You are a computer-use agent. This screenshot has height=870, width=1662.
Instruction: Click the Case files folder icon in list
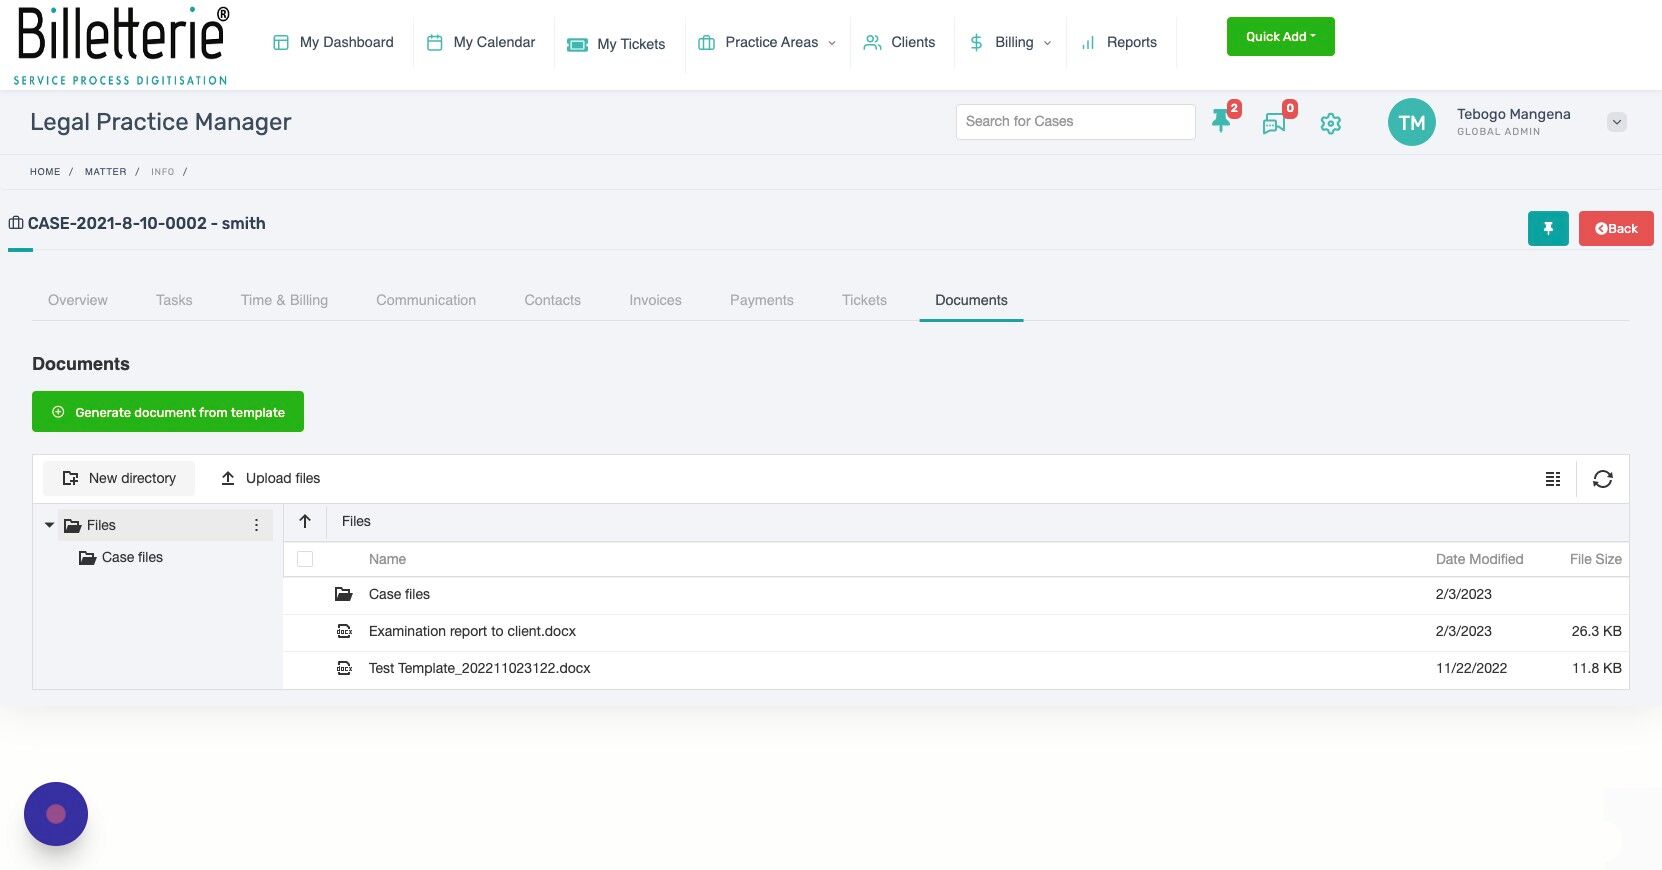tap(344, 594)
